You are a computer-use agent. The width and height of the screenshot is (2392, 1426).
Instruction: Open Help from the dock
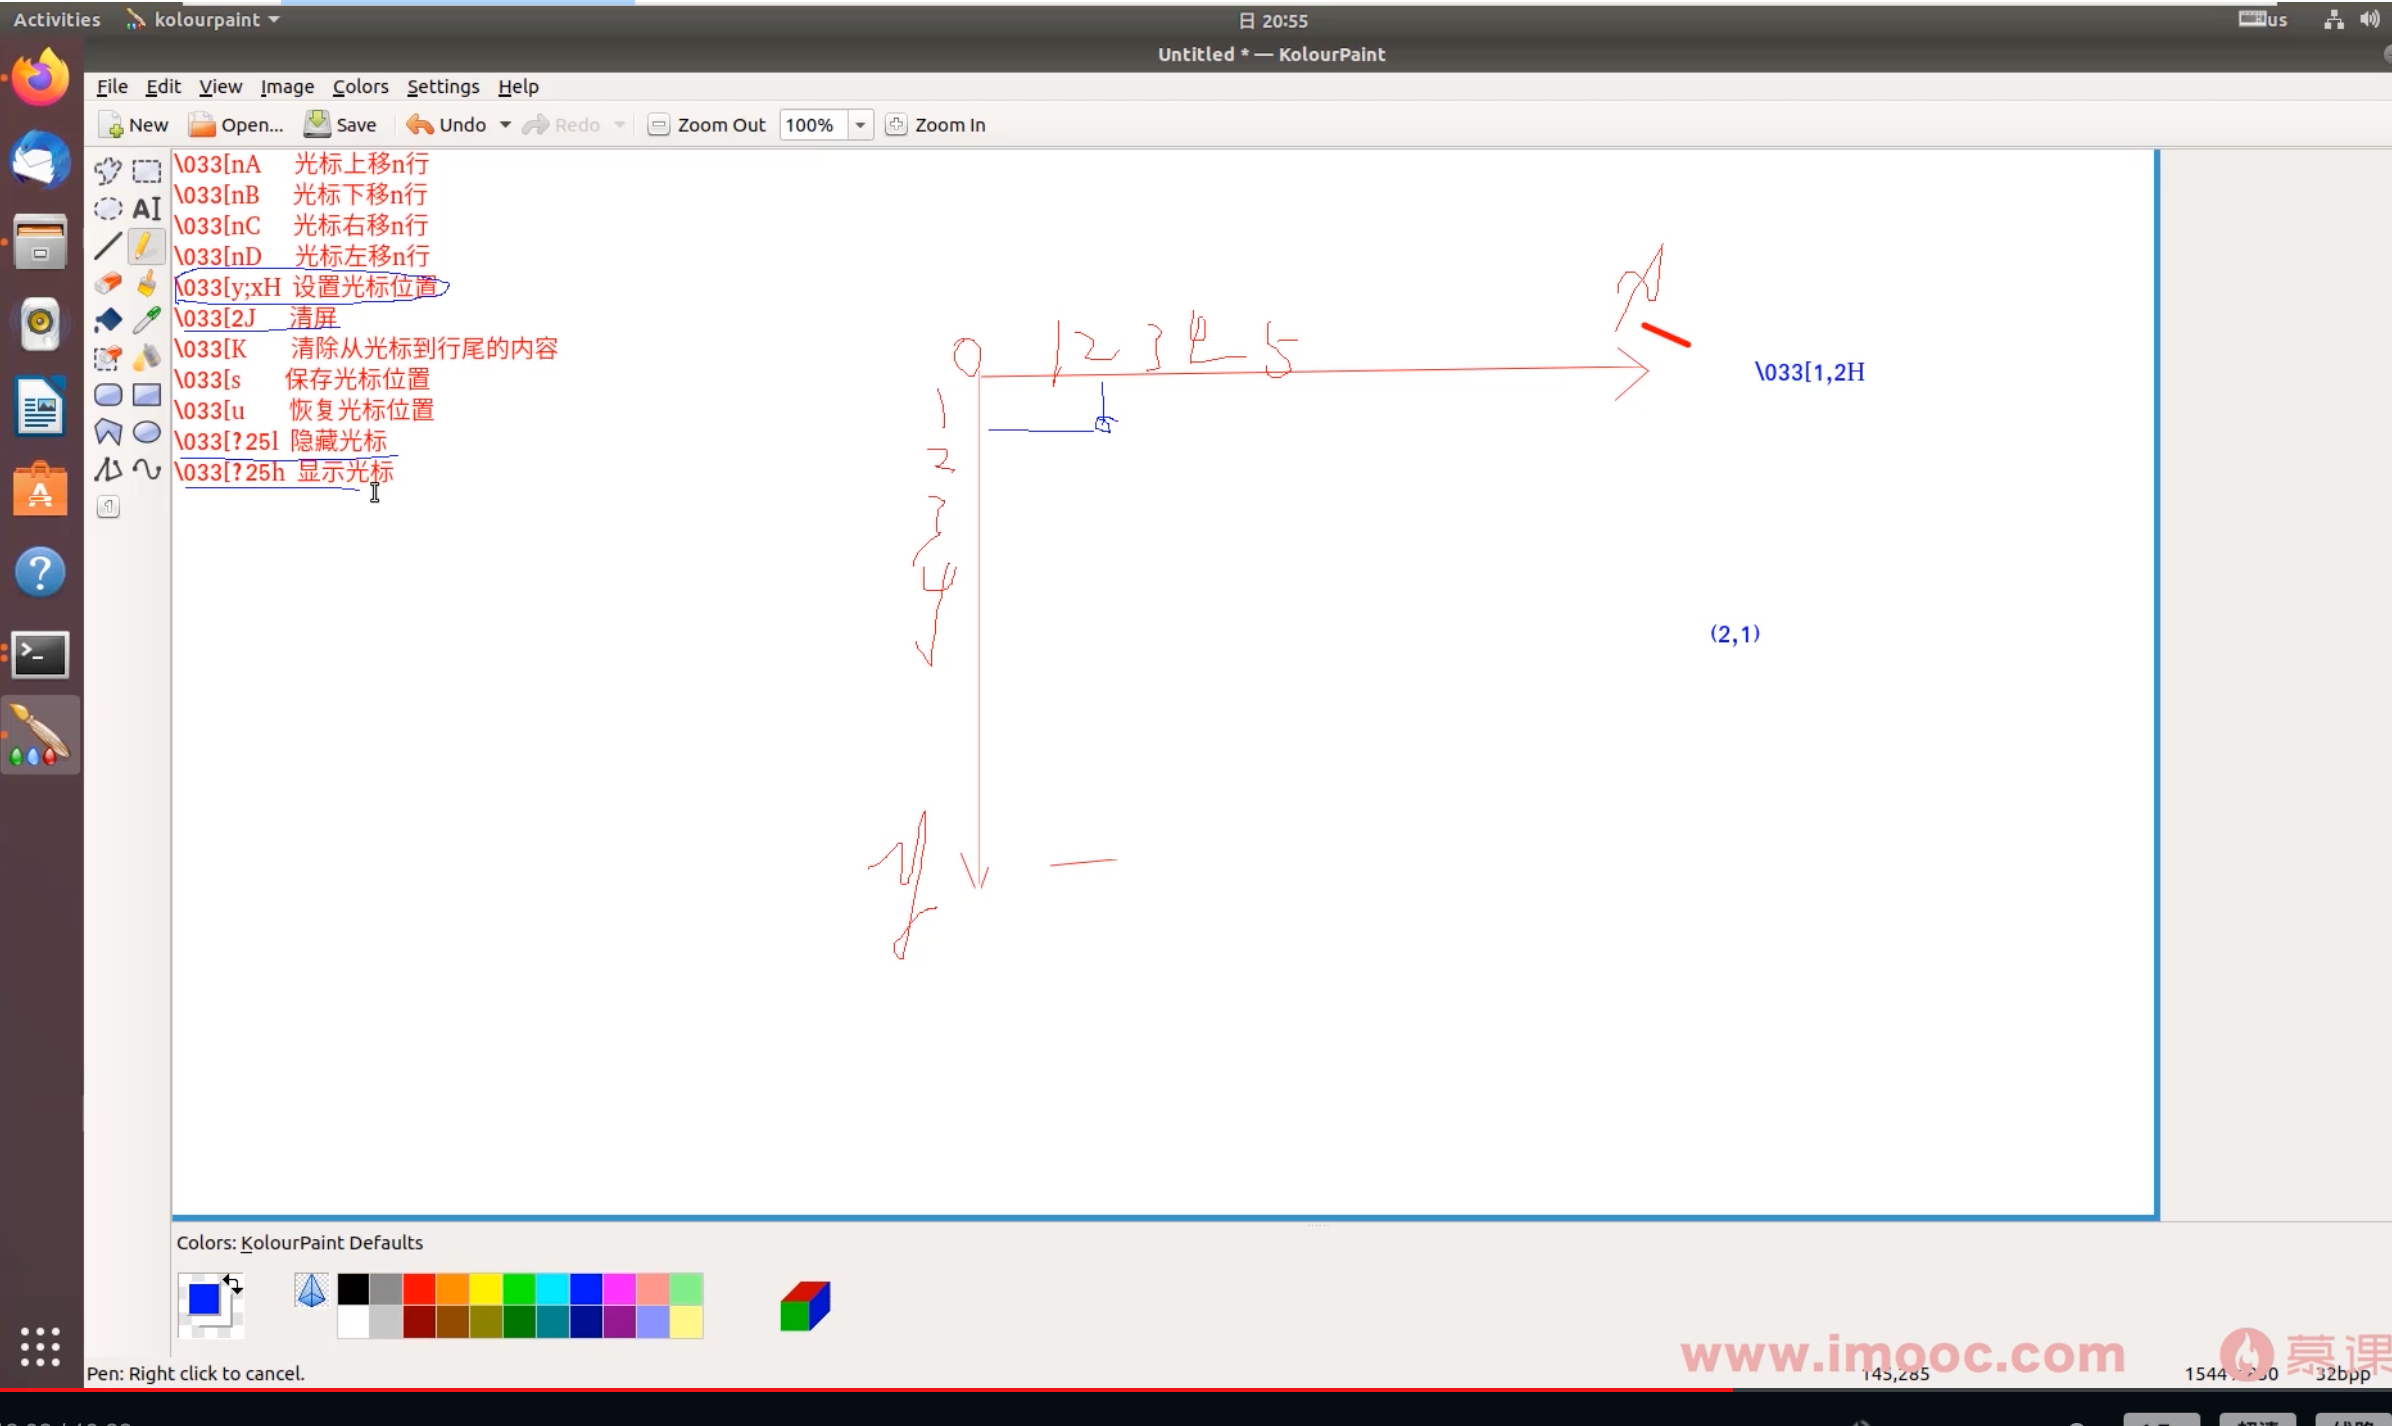pyautogui.click(x=41, y=572)
